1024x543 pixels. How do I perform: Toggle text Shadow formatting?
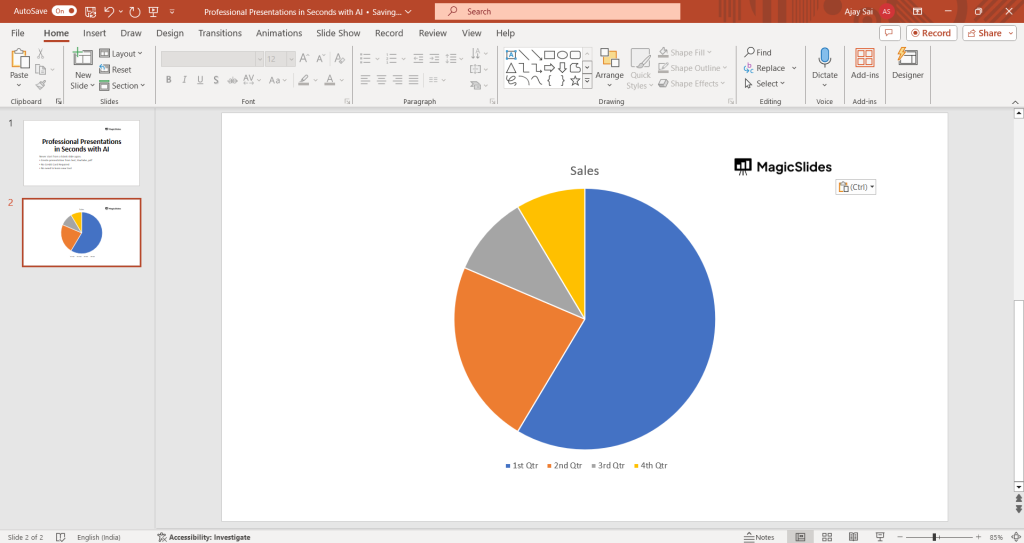pos(216,80)
